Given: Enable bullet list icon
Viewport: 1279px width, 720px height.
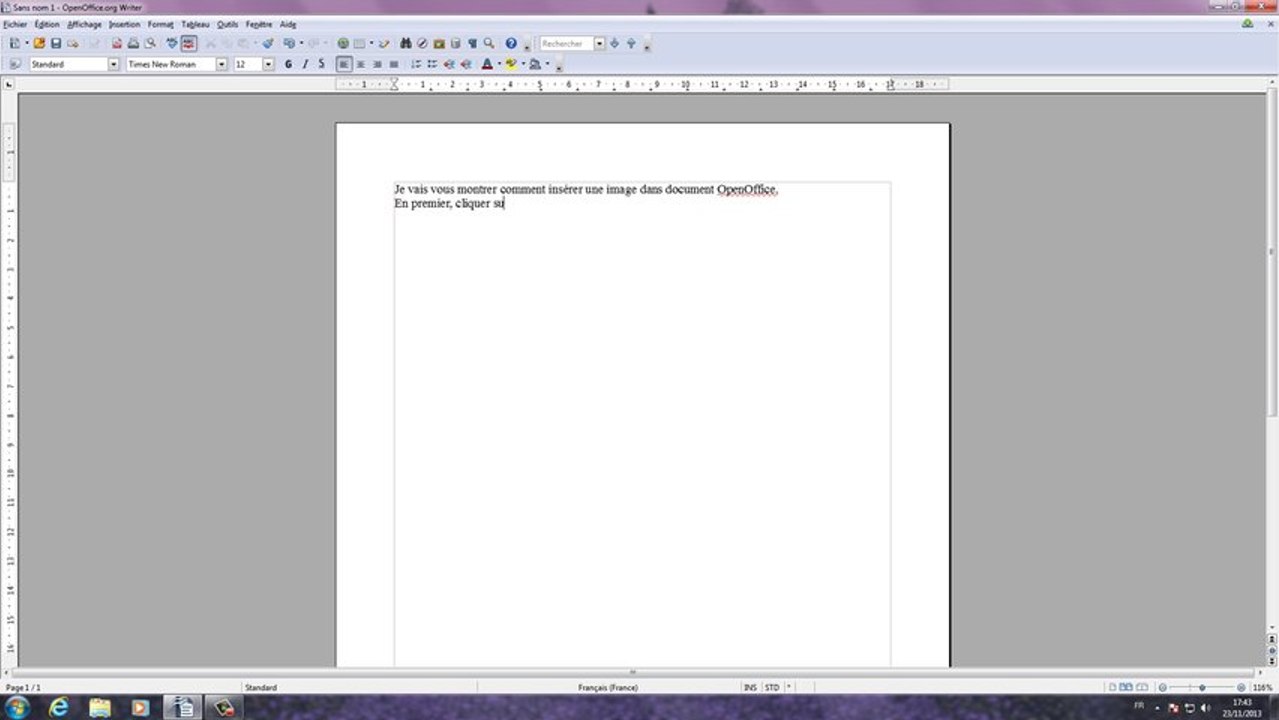Looking at the screenshot, I should pyautogui.click(x=432, y=64).
